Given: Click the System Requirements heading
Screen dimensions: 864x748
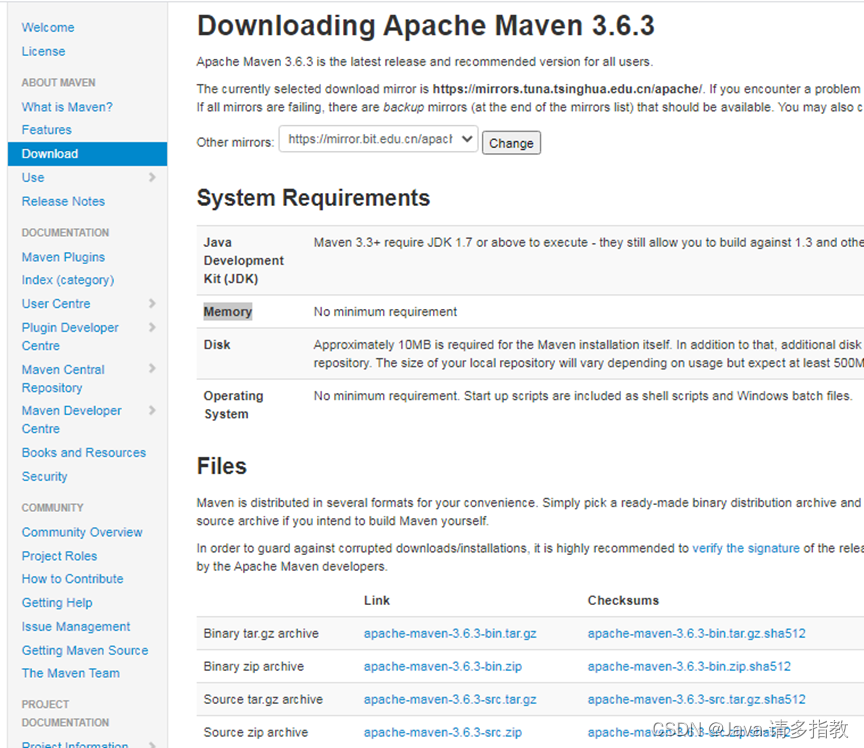Looking at the screenshot, I should [313, 198].
